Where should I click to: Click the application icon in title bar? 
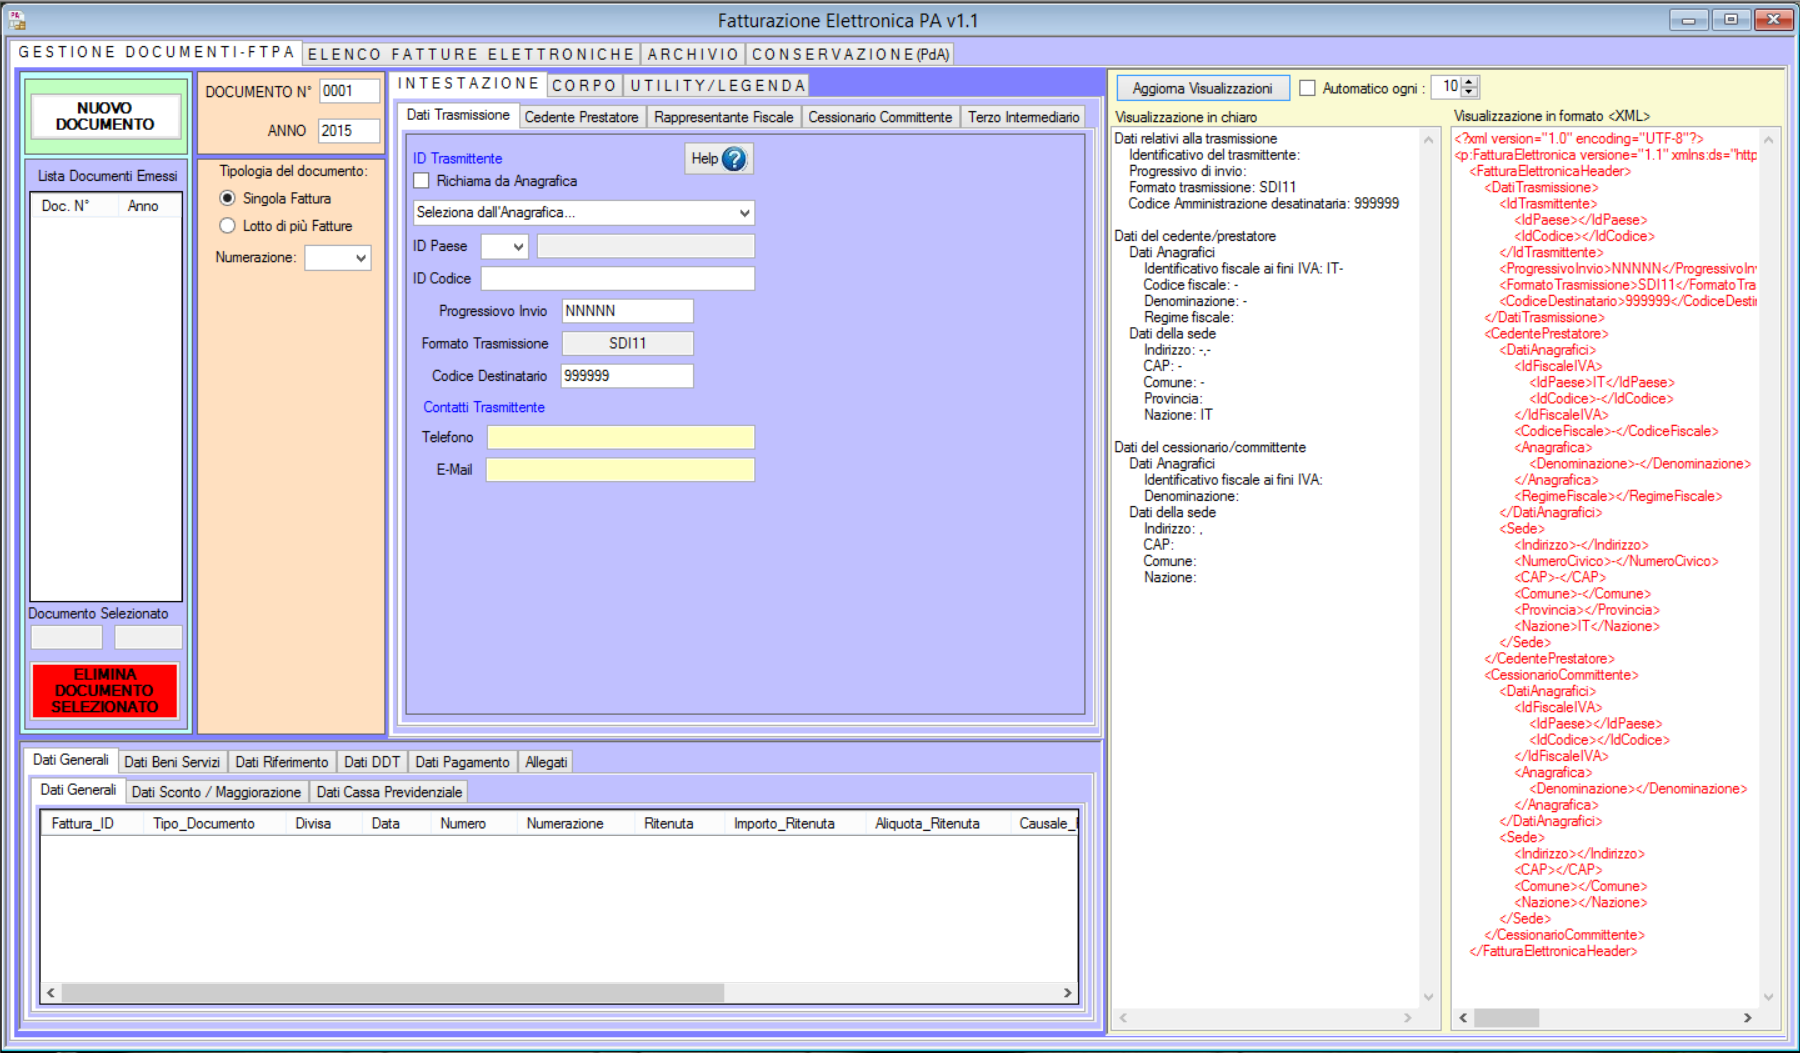(x=17, y=20)
